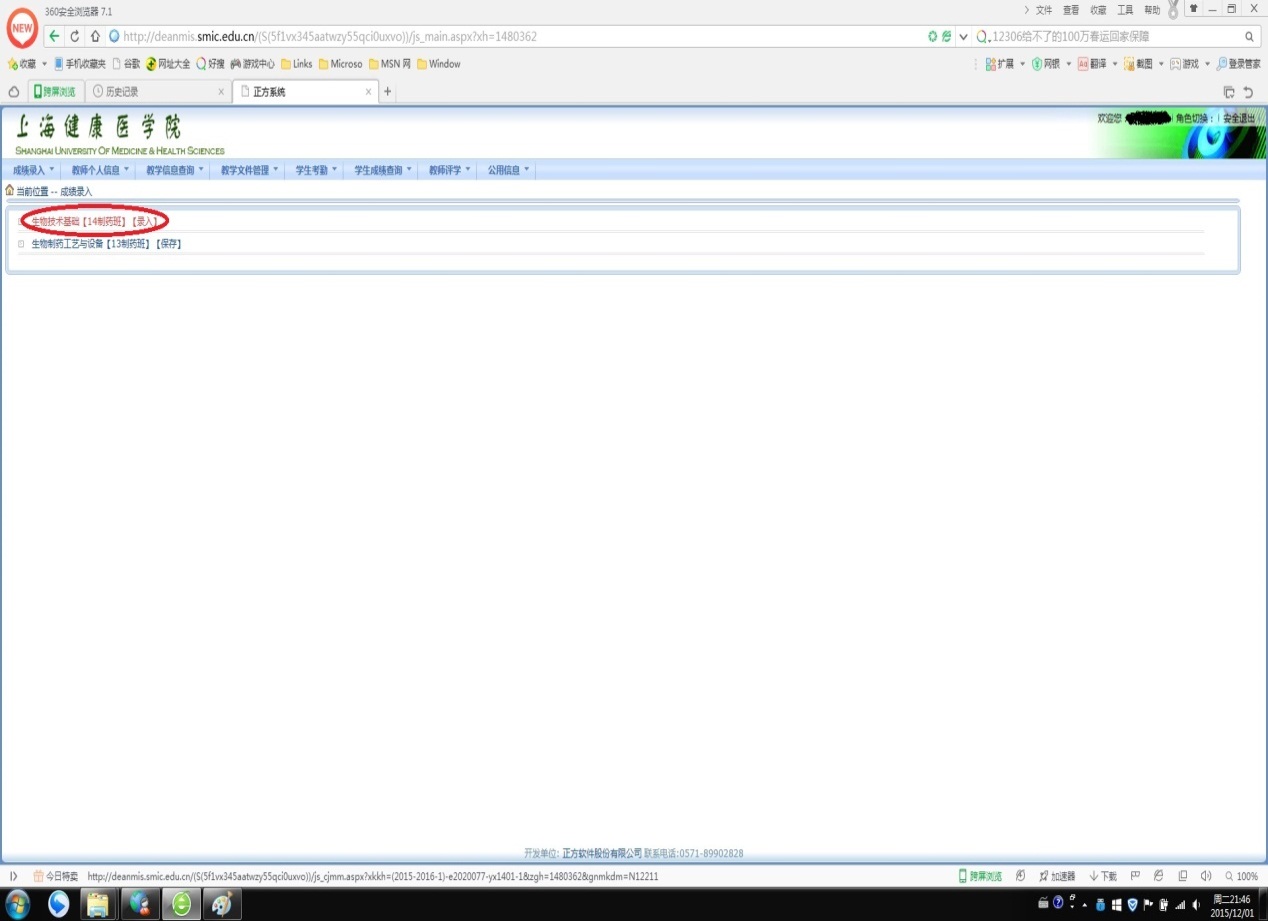The image size is (1268, 921).
Task: Click 加速器 in status bar
Action: click(1057, 876)
